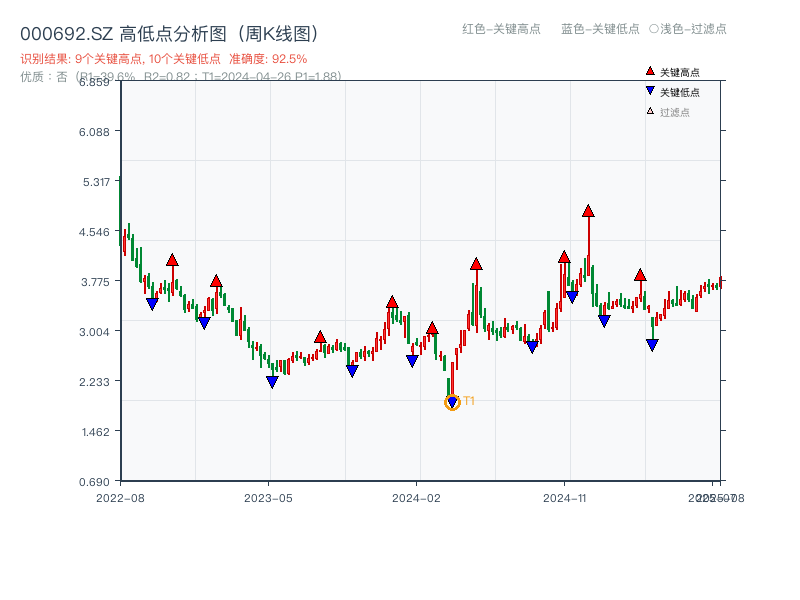Click the blue key-low marker just right of the 2024-11 gridline
800x600 pixels.
coord(572,297)
